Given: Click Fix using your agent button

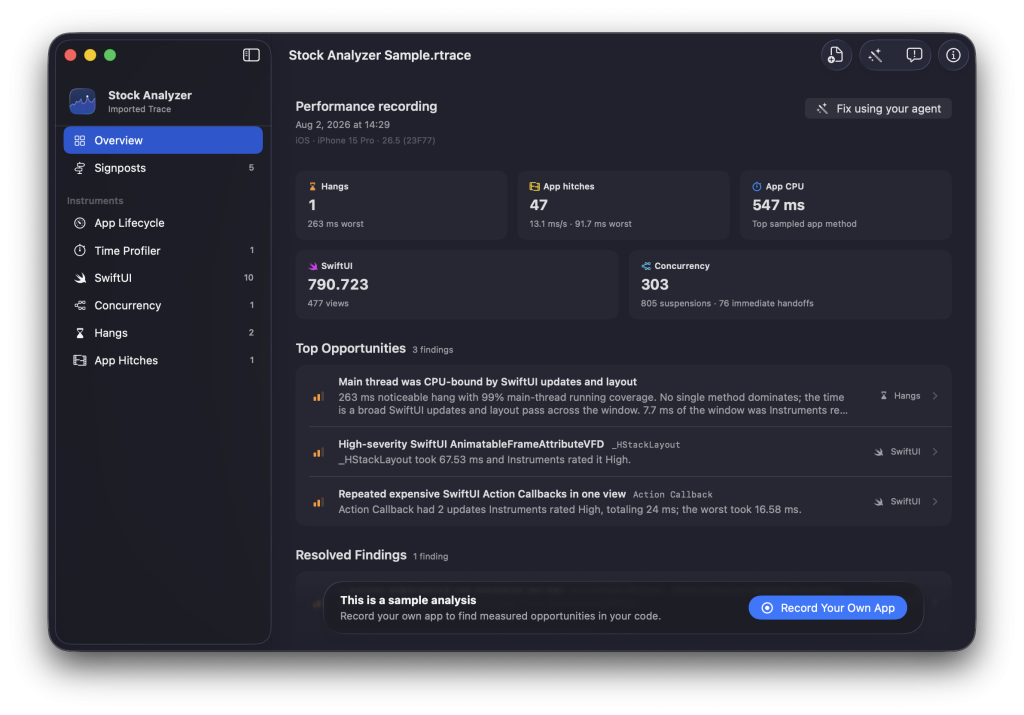Looking at the screenshot, I should [878, 108].
